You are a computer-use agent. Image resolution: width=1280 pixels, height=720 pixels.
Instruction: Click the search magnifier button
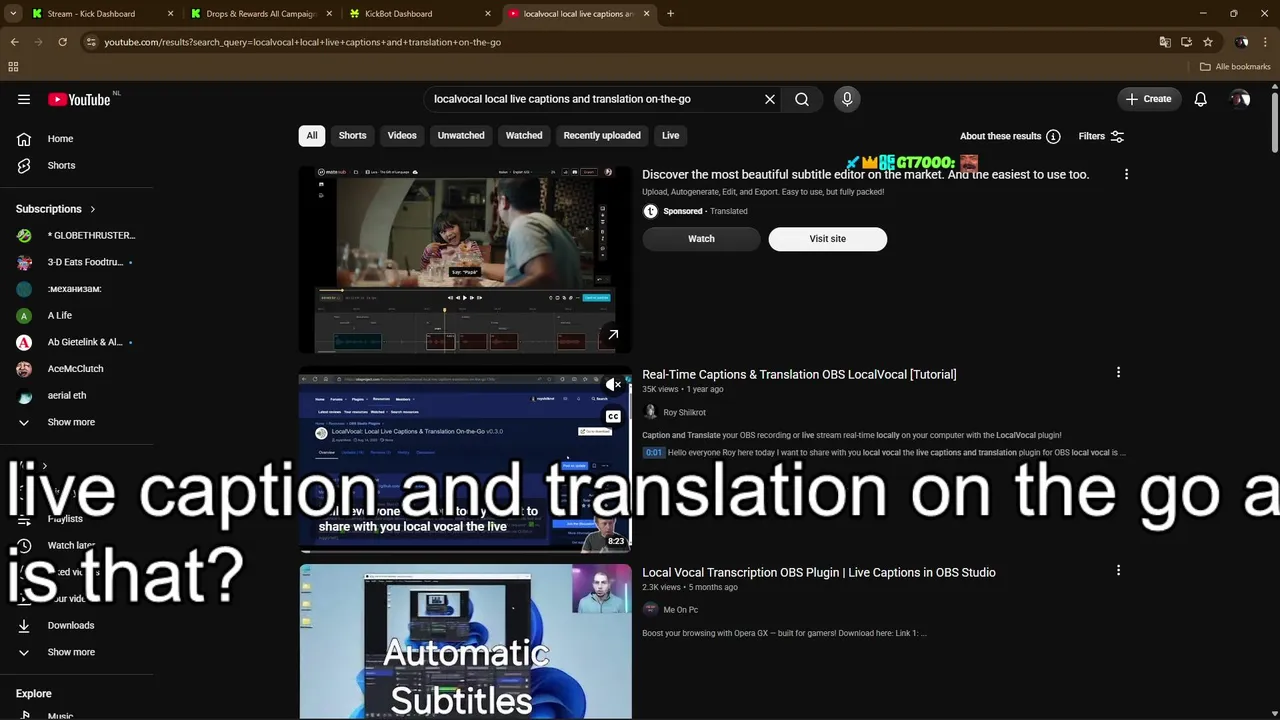[x=802, y=99]
